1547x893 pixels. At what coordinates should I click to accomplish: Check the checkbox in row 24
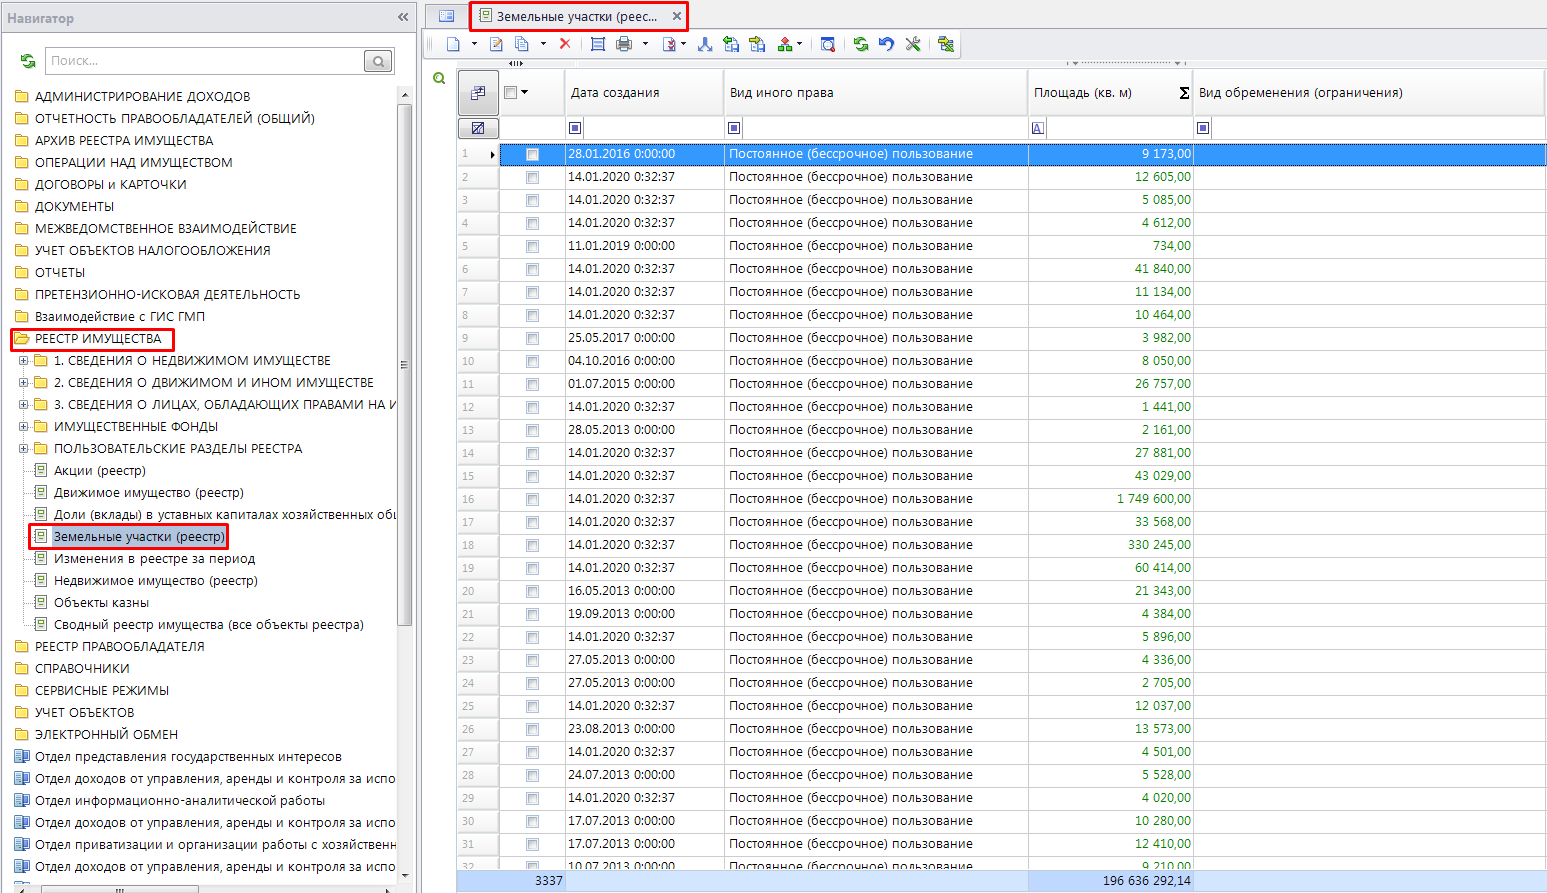(x=532, y=683)
